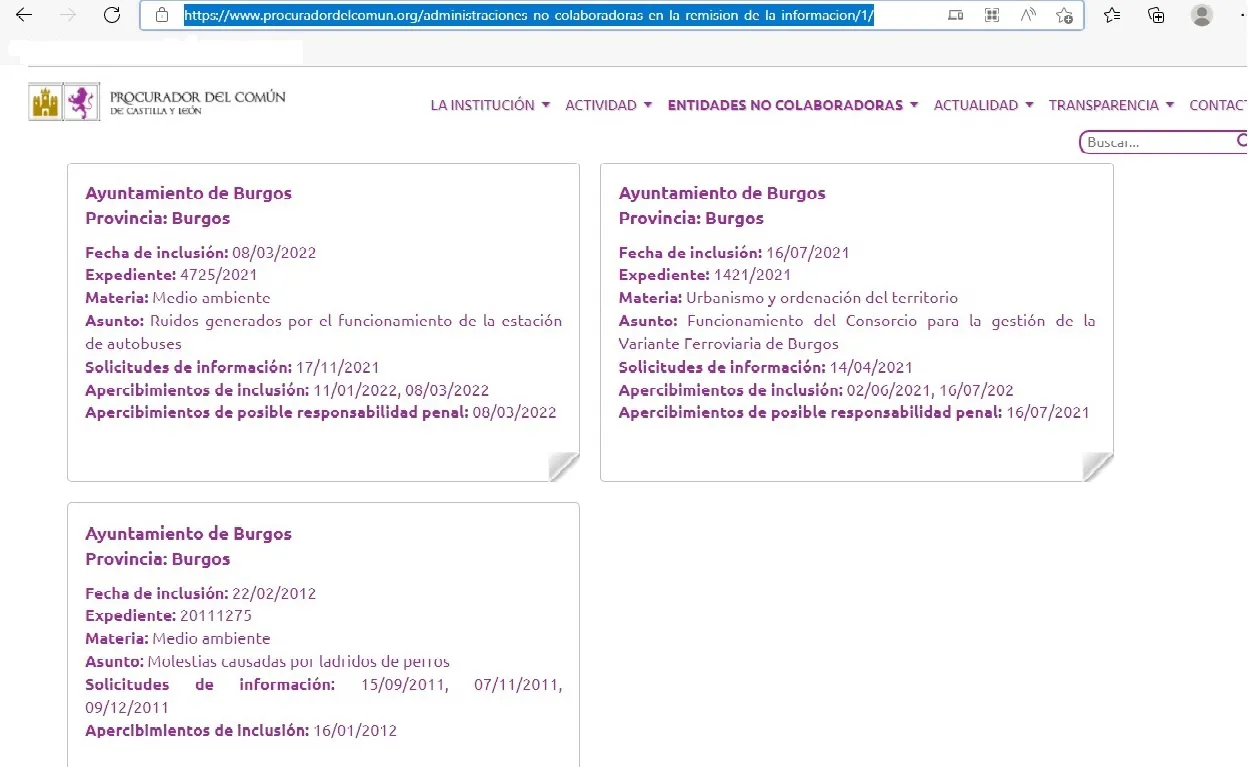Image resolution: width=1248 pixels, height=767 pixels.
Task: Open the Favorites list icon
Action: [1112, 15]
